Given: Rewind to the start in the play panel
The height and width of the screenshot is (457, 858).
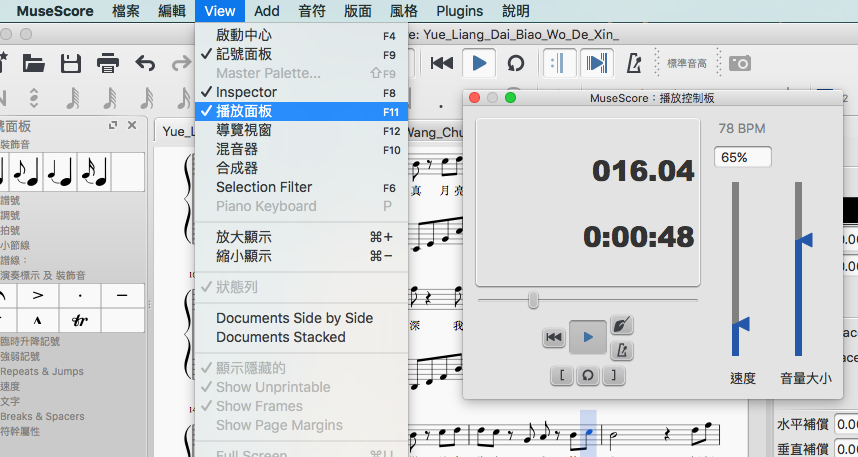Looking at the screenshot, I should coord(554,337).
